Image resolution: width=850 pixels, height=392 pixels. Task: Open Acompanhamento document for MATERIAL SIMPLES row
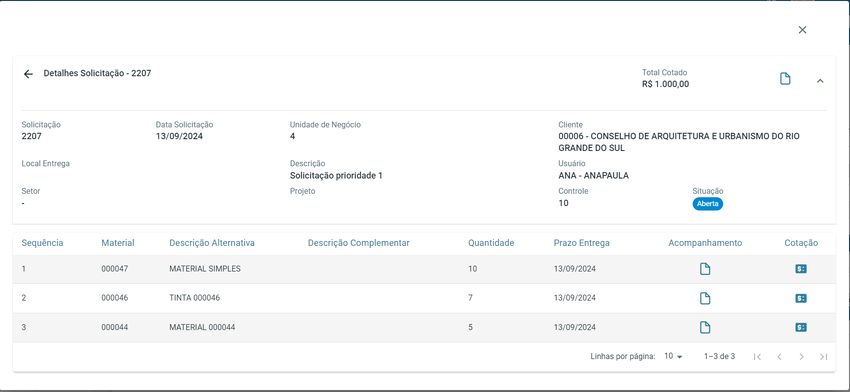pyautogui.click(x=705, y=269)
